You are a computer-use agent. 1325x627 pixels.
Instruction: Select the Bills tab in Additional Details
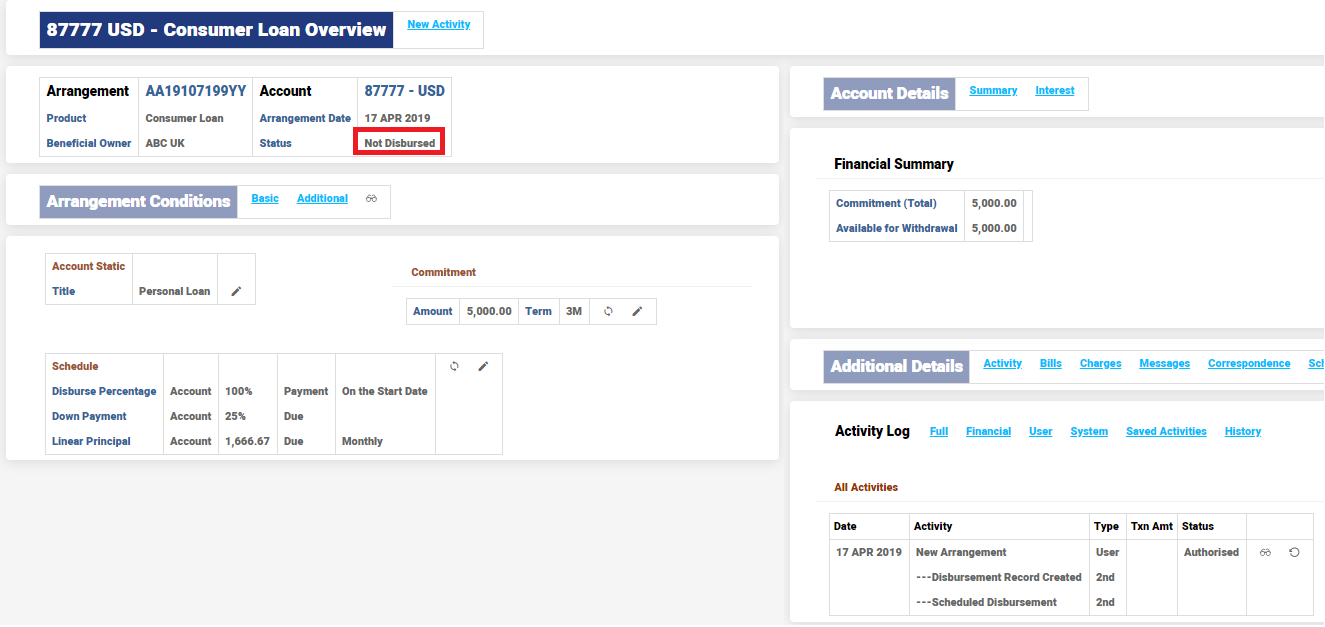click(x=1050, y=363)
